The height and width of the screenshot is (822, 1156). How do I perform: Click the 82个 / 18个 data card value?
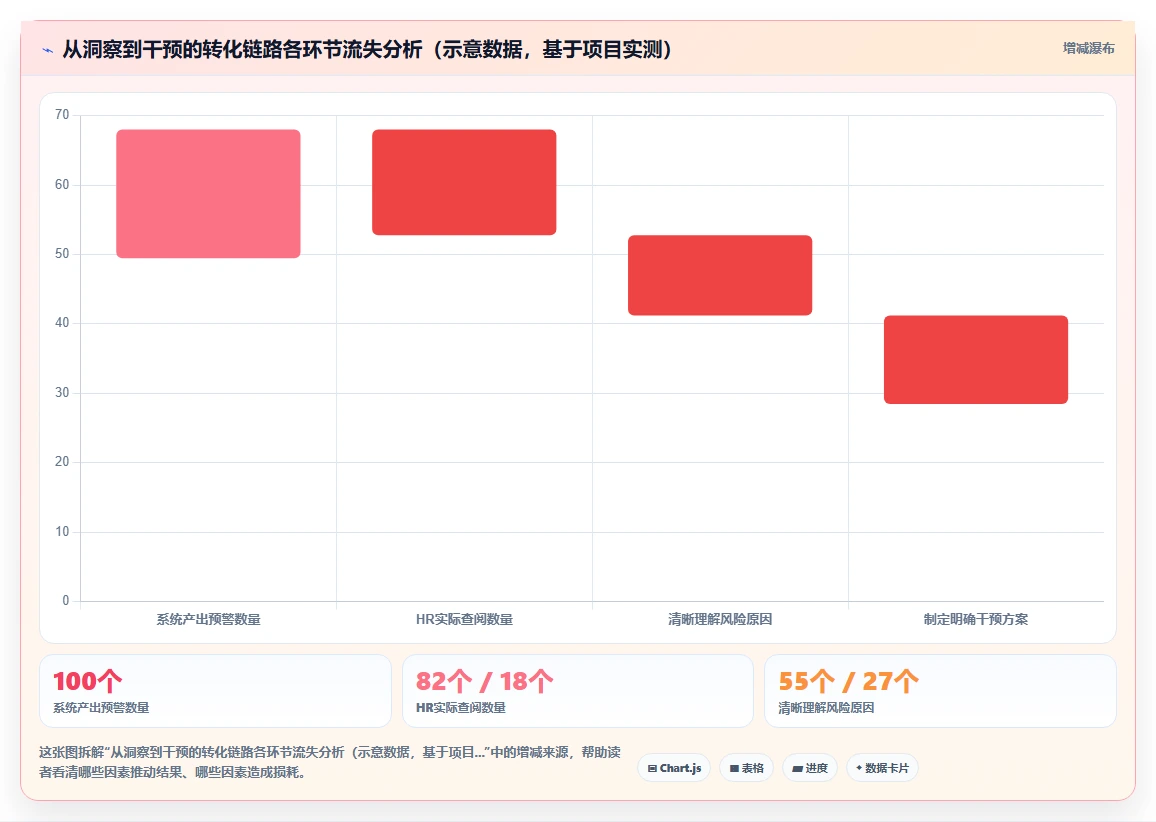pos(484,681)
